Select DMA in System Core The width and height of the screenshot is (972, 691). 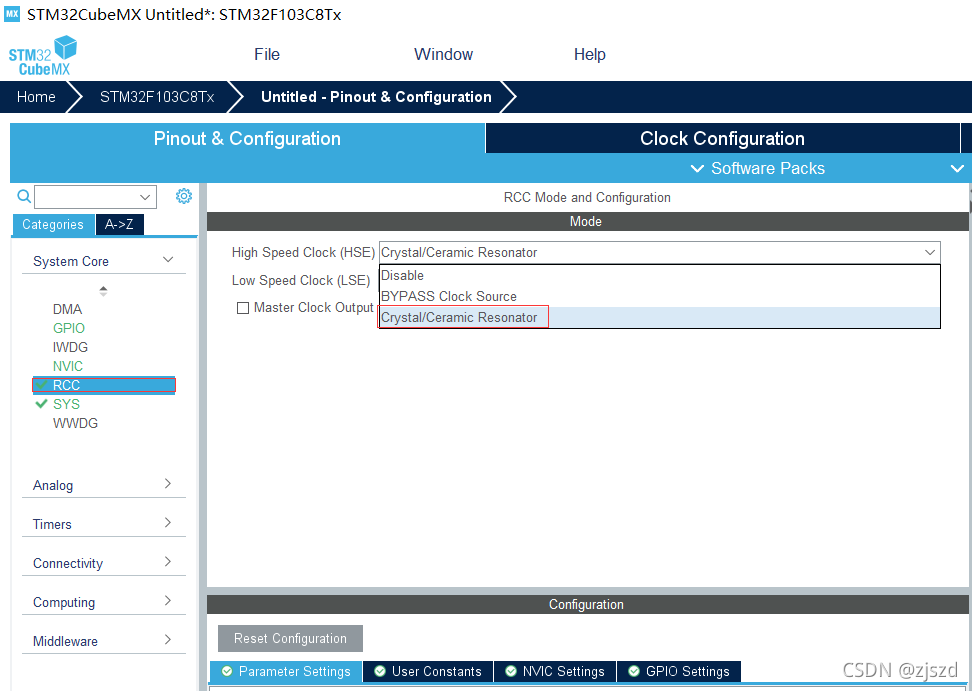[67, 309]
